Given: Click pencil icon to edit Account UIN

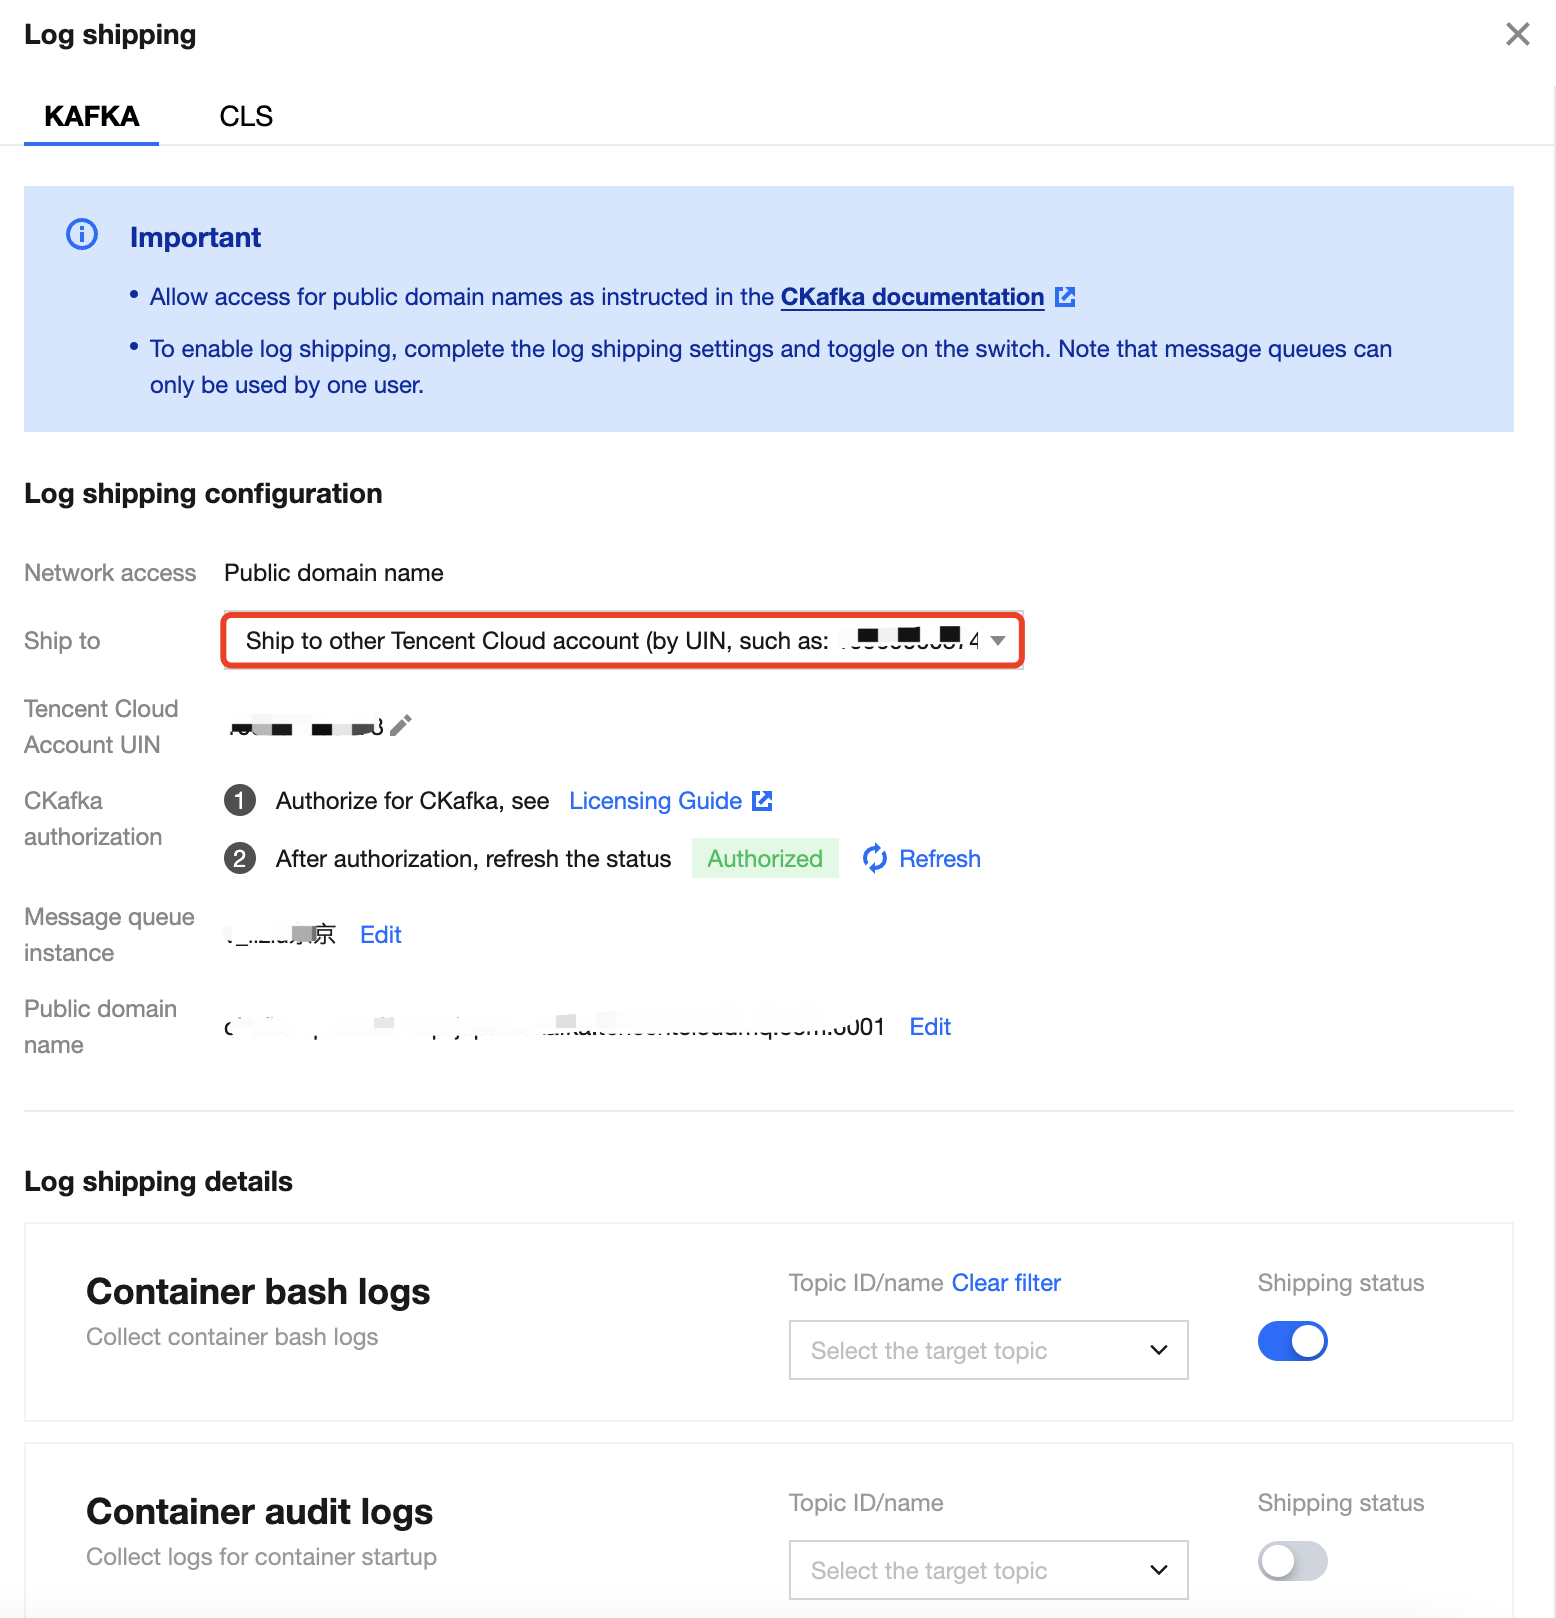Looking at the screenshot, I should pos(401,725).
